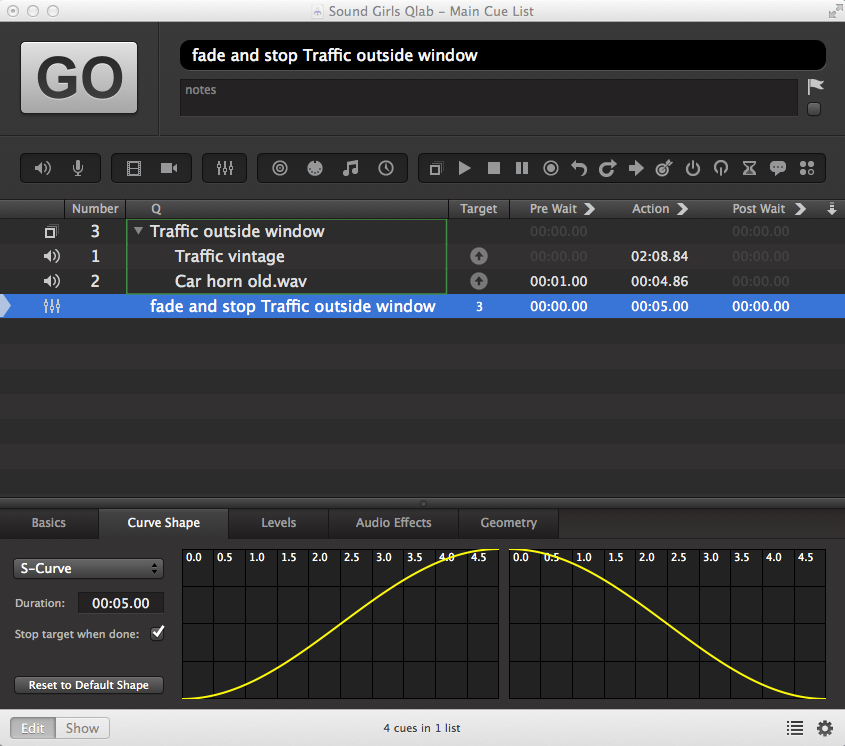
Task: Switch to the Levels tab
Action: 277,522
